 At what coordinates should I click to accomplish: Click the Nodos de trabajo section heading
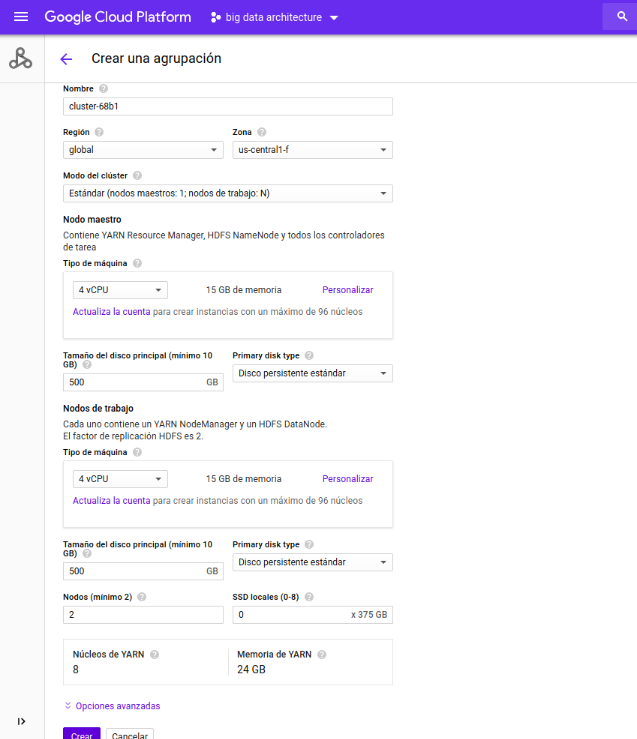pos(98,408)
